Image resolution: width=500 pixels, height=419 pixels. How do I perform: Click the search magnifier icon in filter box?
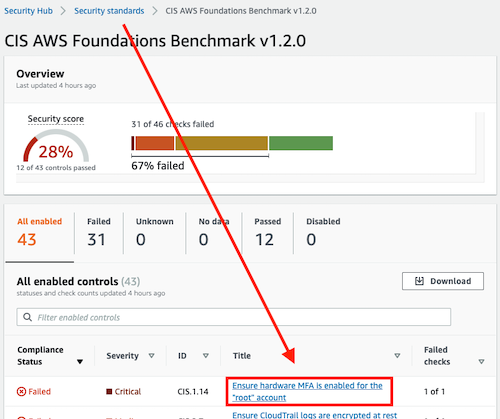click(x=27, y=317)
